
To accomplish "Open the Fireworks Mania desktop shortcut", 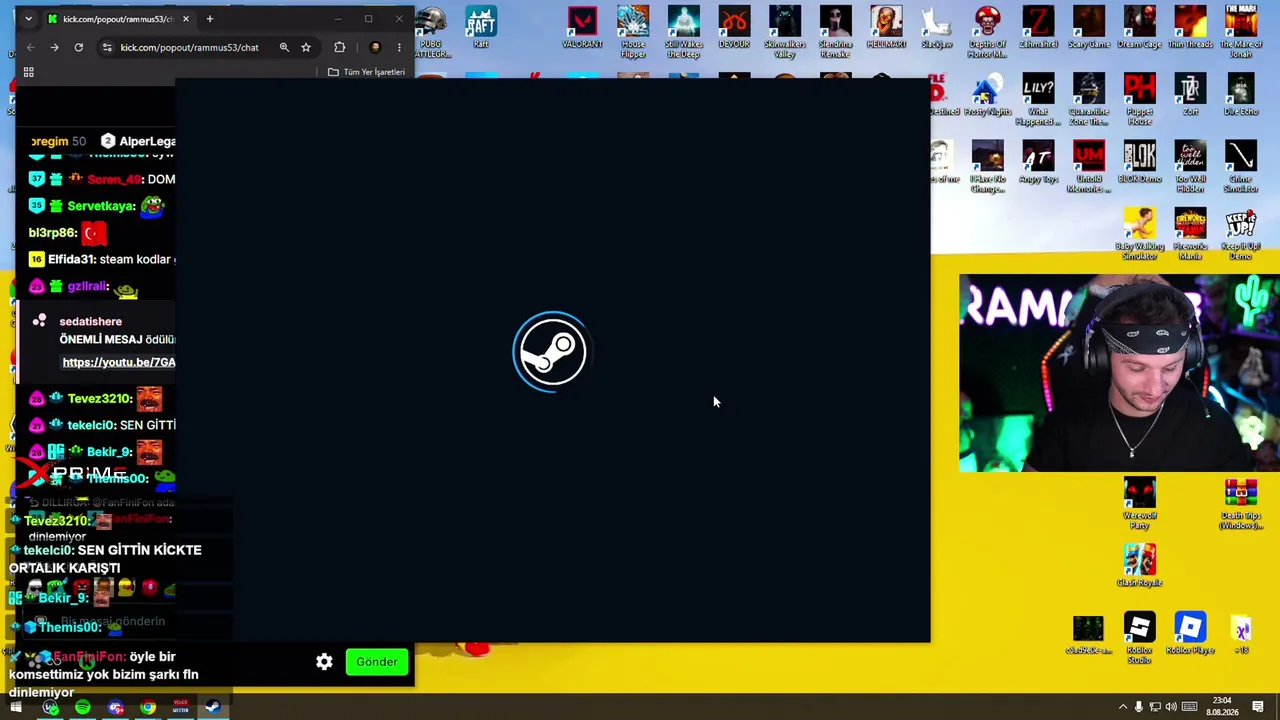I will (1190, 235).
